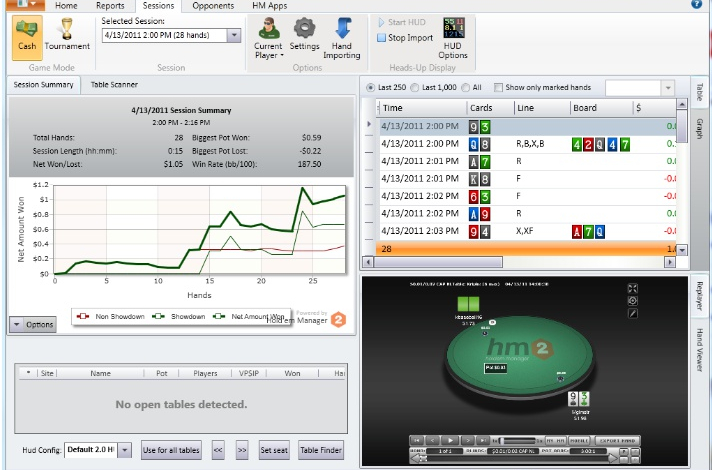The width and height of the screenshot is (712, 470).
Task: Sort open tables by VPSIP column
Action: pos(248,373)
